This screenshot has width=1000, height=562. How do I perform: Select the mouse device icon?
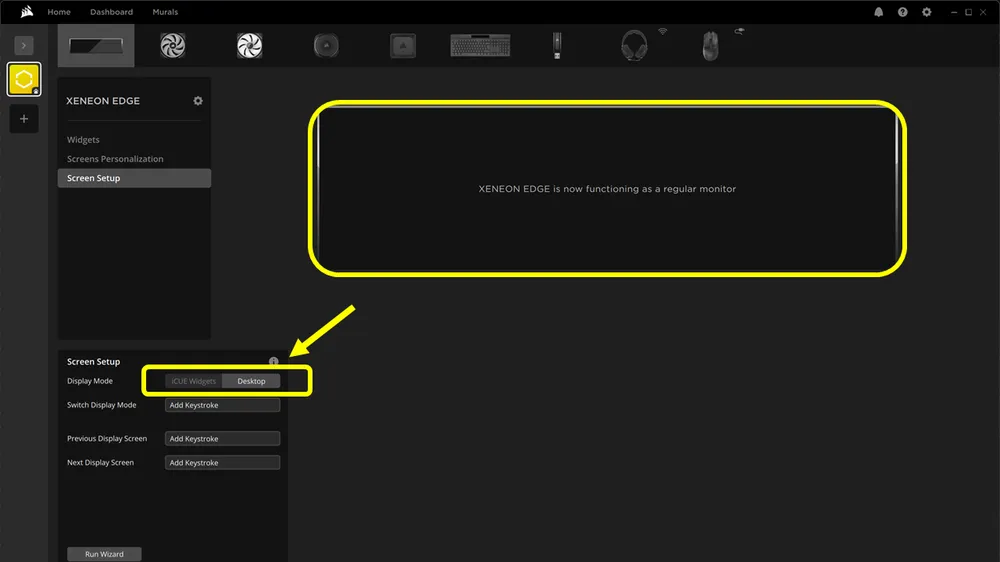tap(710, 45)
